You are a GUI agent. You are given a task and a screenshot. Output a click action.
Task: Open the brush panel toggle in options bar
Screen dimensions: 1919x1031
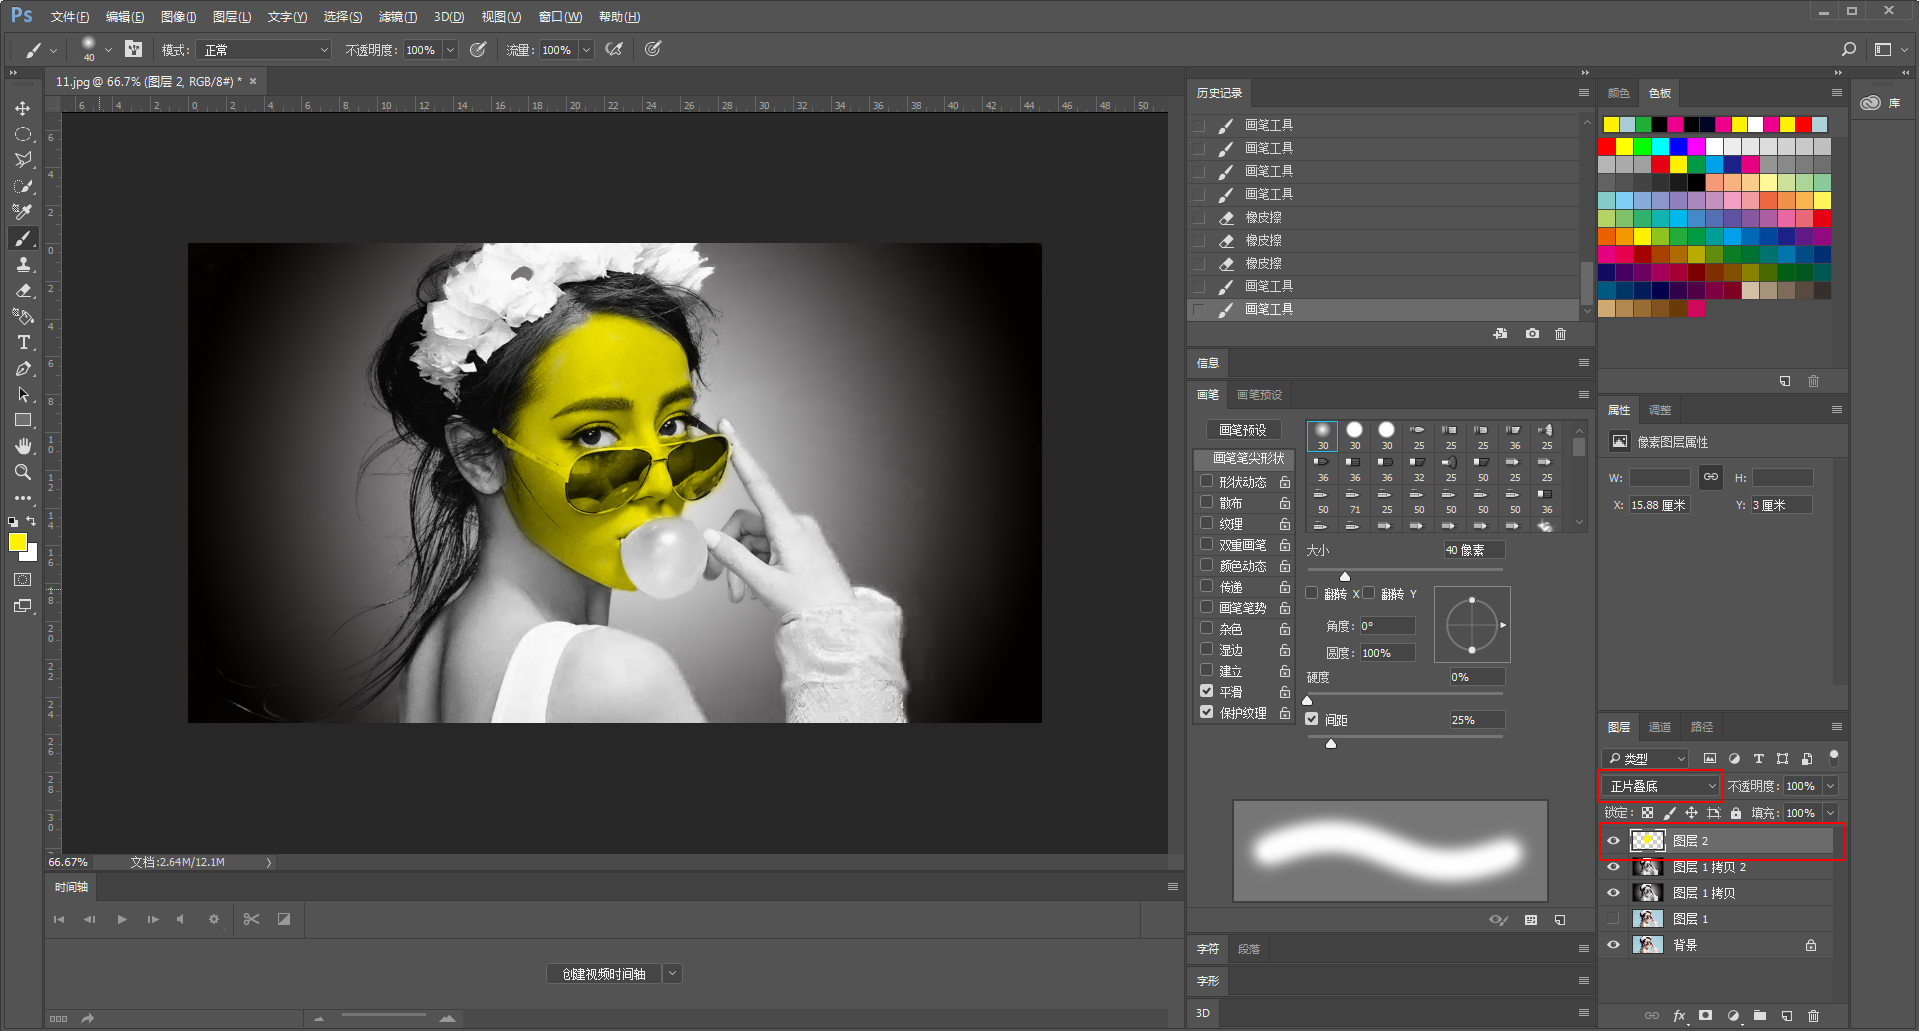(134, 49)
